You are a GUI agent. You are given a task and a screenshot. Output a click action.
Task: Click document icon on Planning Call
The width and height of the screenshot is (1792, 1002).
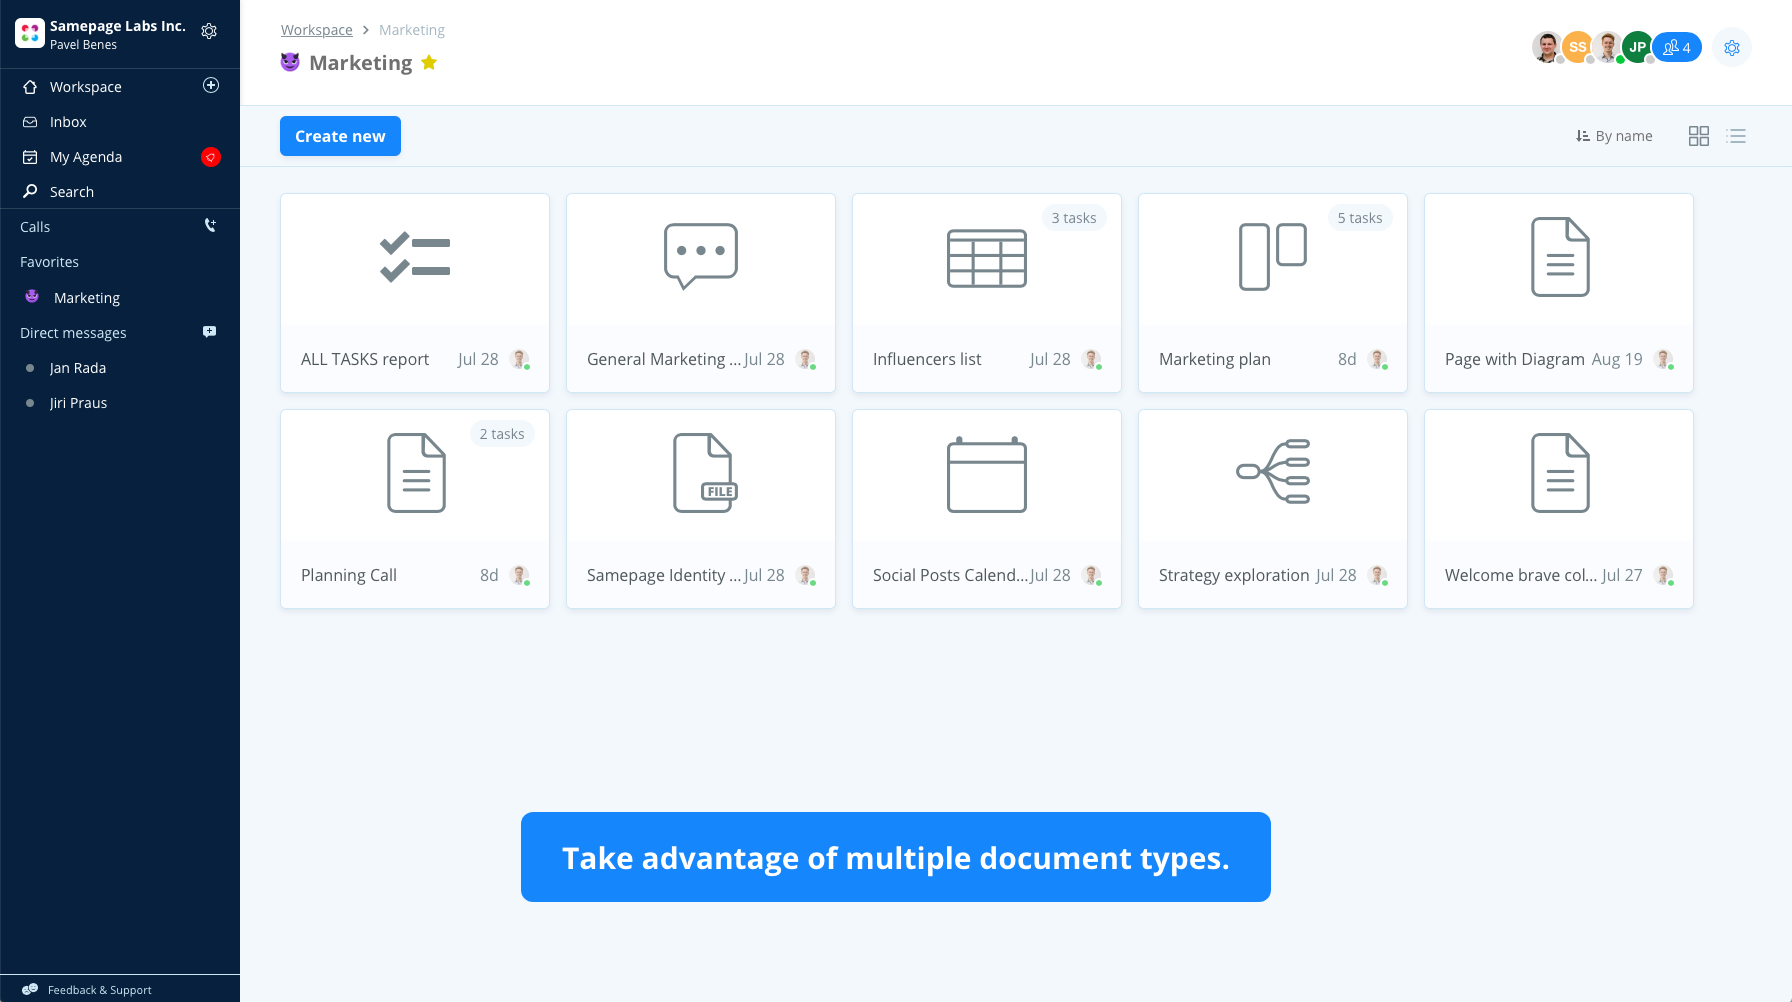[416, 473]
